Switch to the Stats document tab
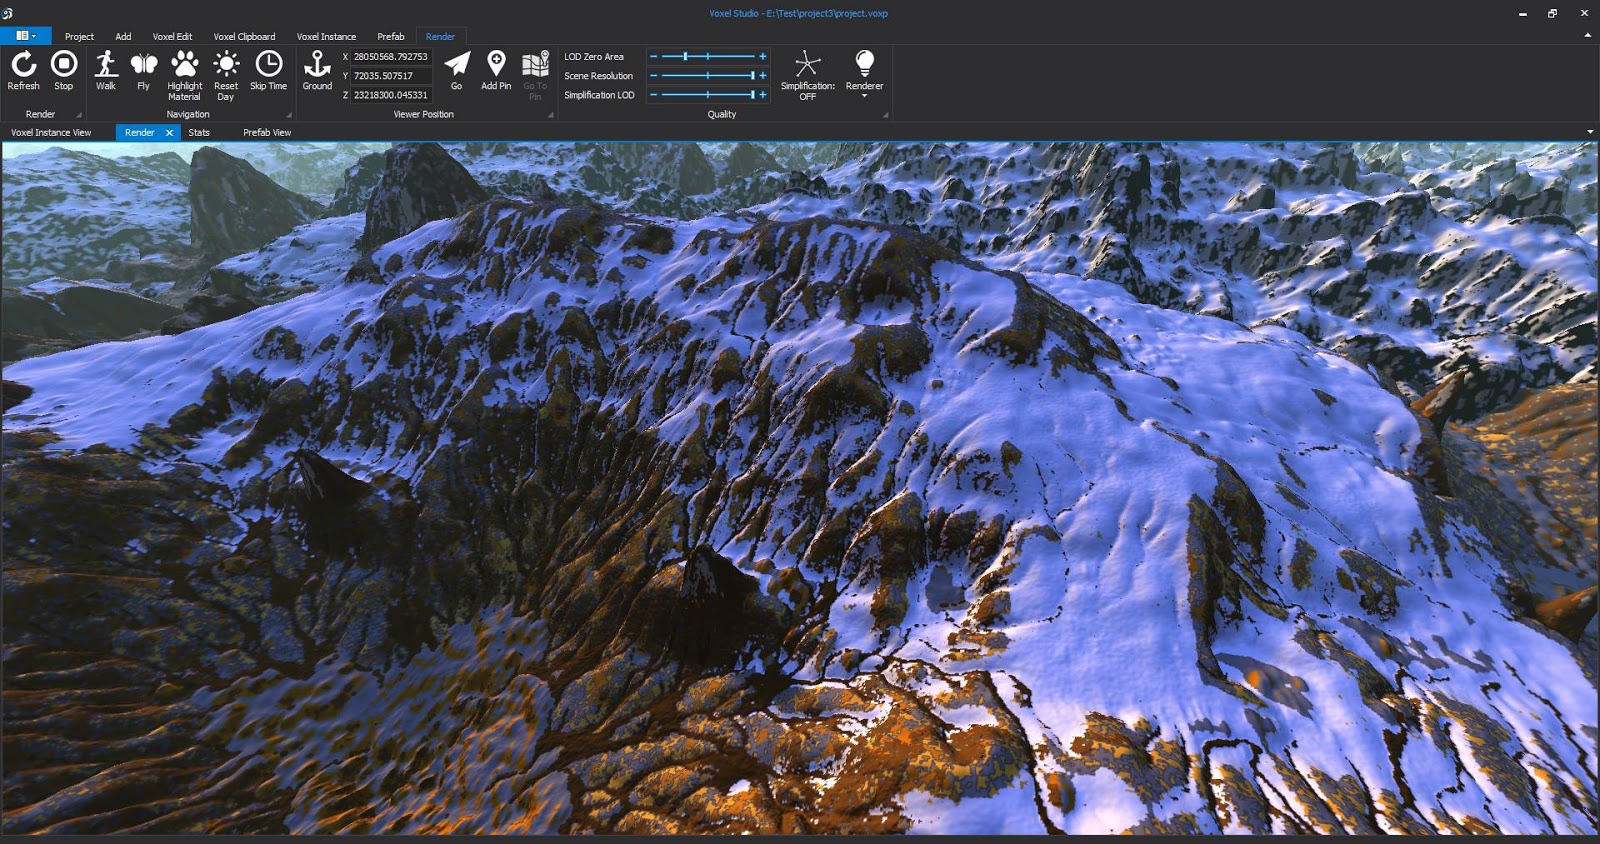Image resolution: width=1600 pixels, height=844 pixels. [x=199, y=132]
